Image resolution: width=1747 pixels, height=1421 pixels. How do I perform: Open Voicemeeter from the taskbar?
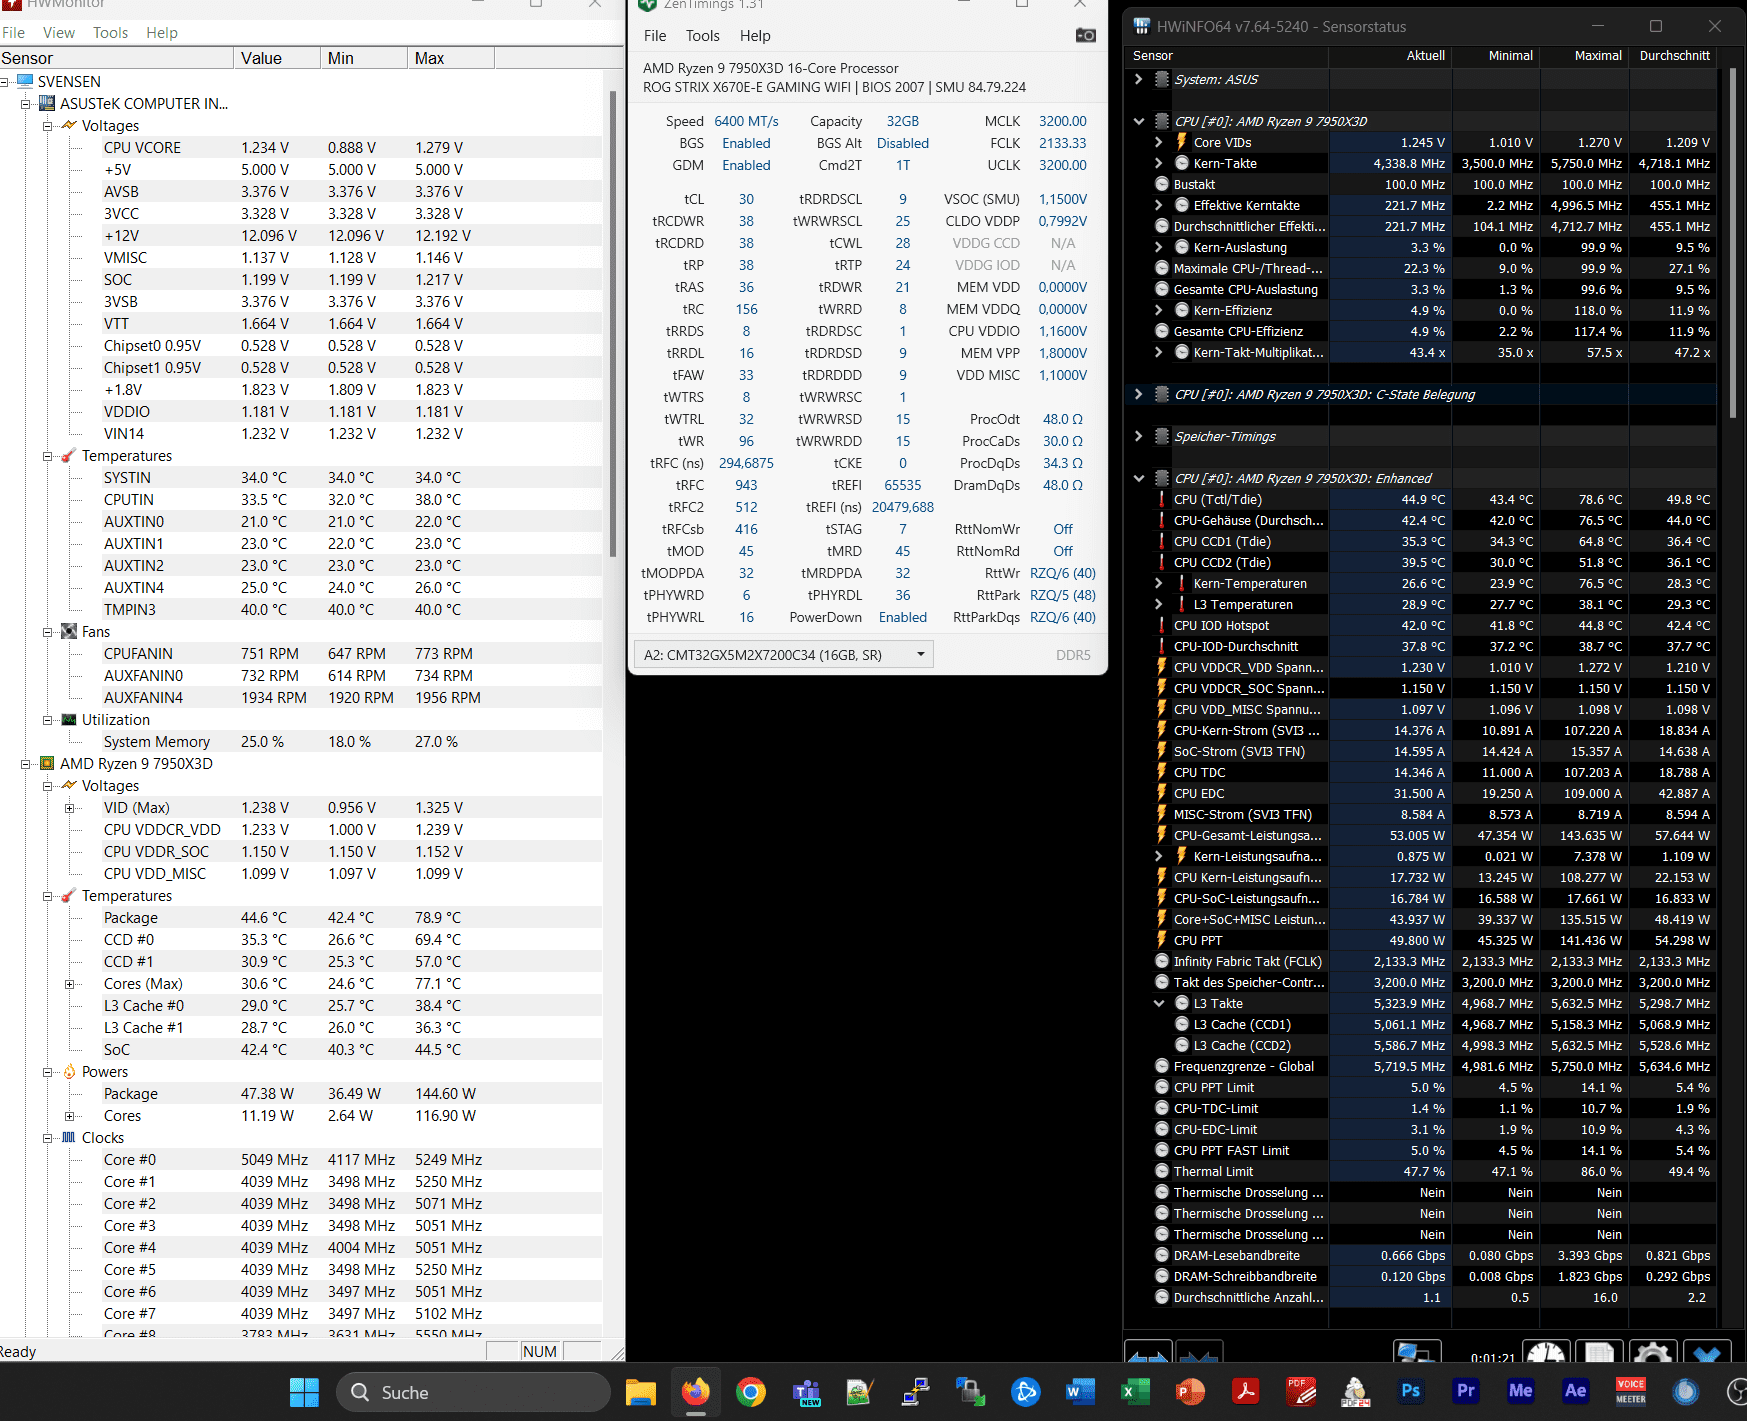tap(1631, 1391)
